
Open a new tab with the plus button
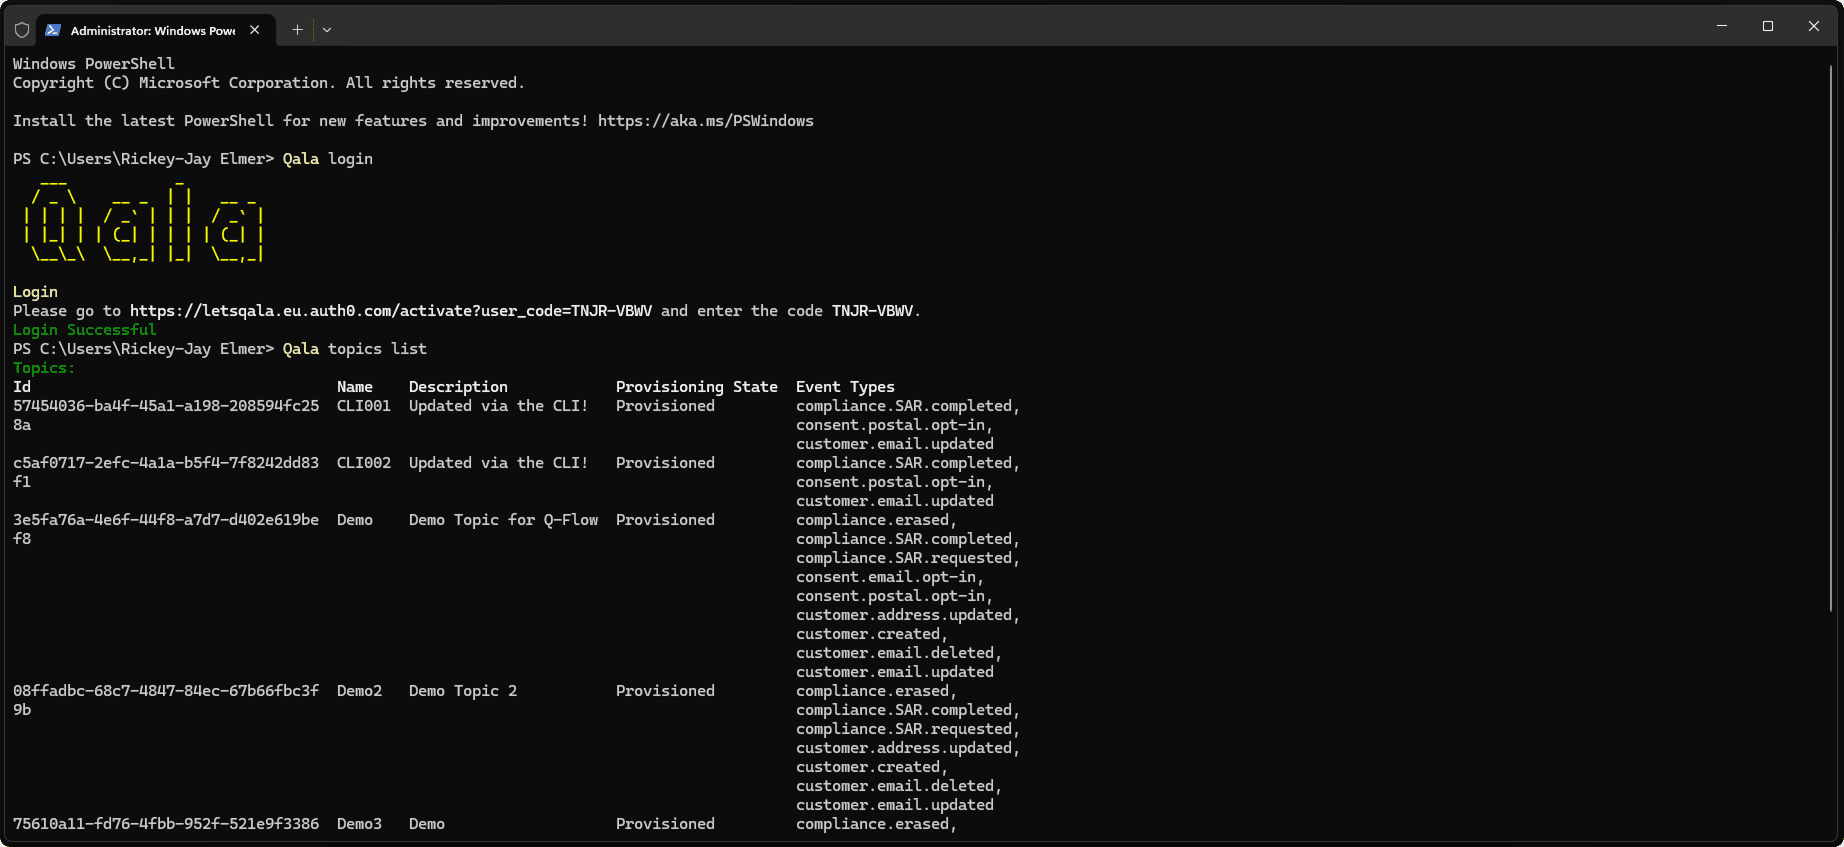(x=297, y=30)
